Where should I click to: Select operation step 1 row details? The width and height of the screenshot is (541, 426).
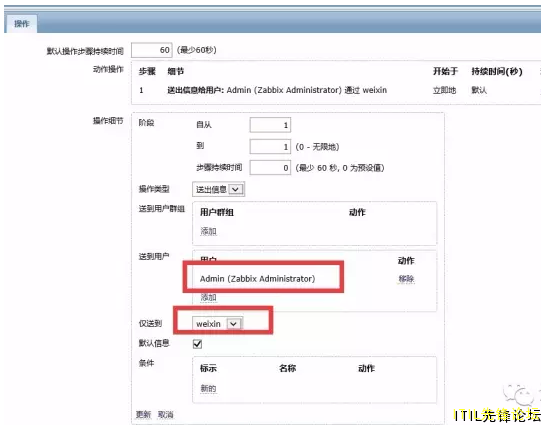pyautogui.click(x=277, y=90)
